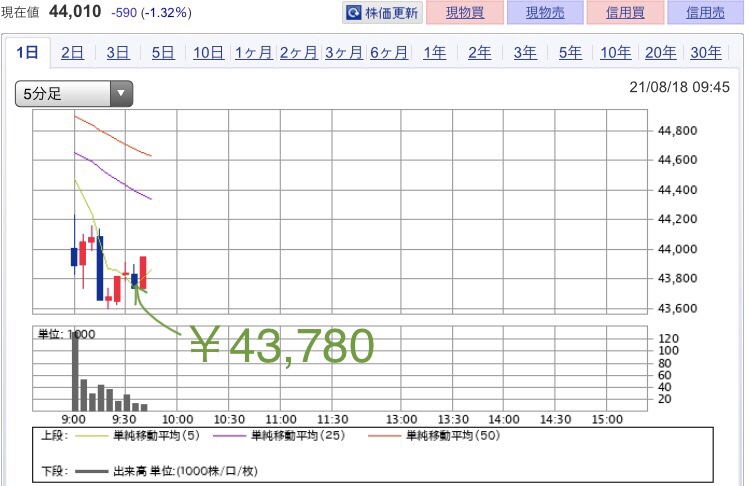The height and width of the screenshot is (486, 749).
Task: Click the timestamp 21/08/18 09:45
Action: 679,87
